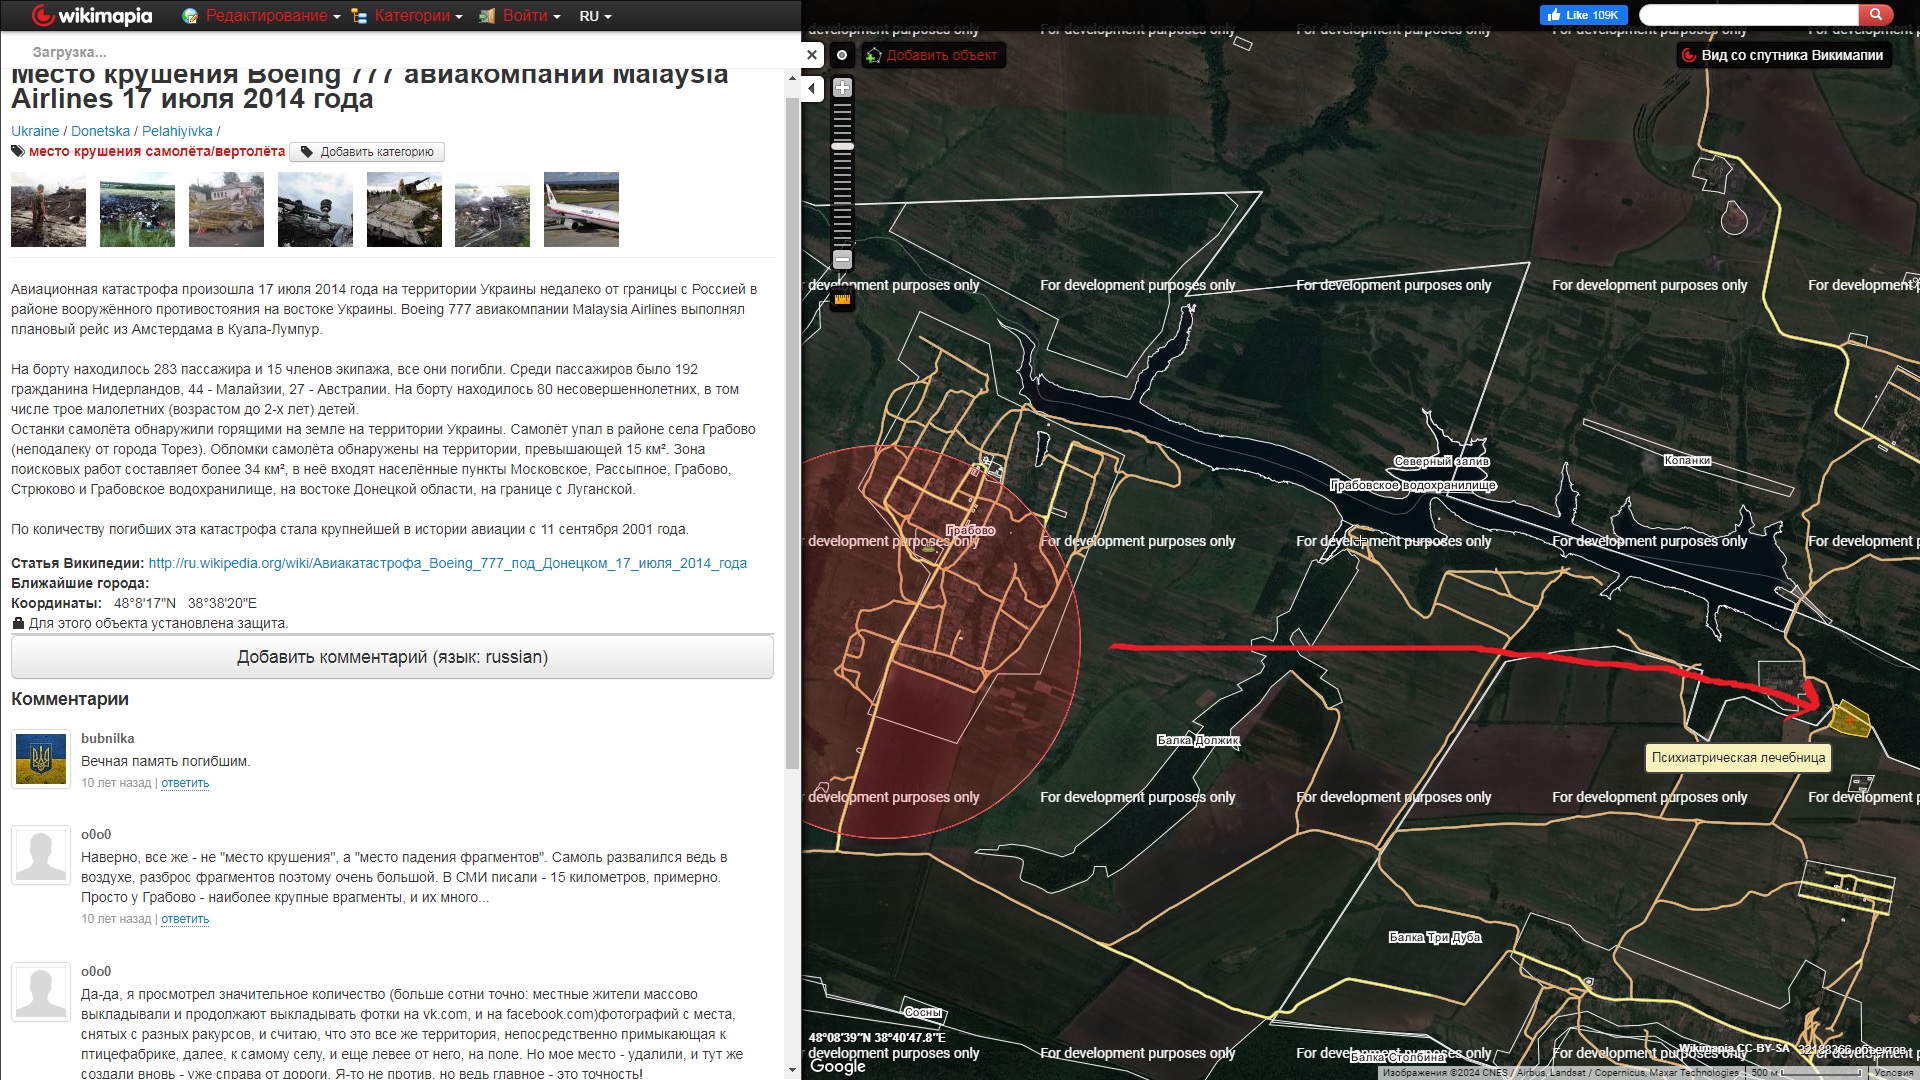The width and height of the screenshot is (1920, 1080).
Task: Click the lock icon of protection notice
Action: [x=18, y=623]
